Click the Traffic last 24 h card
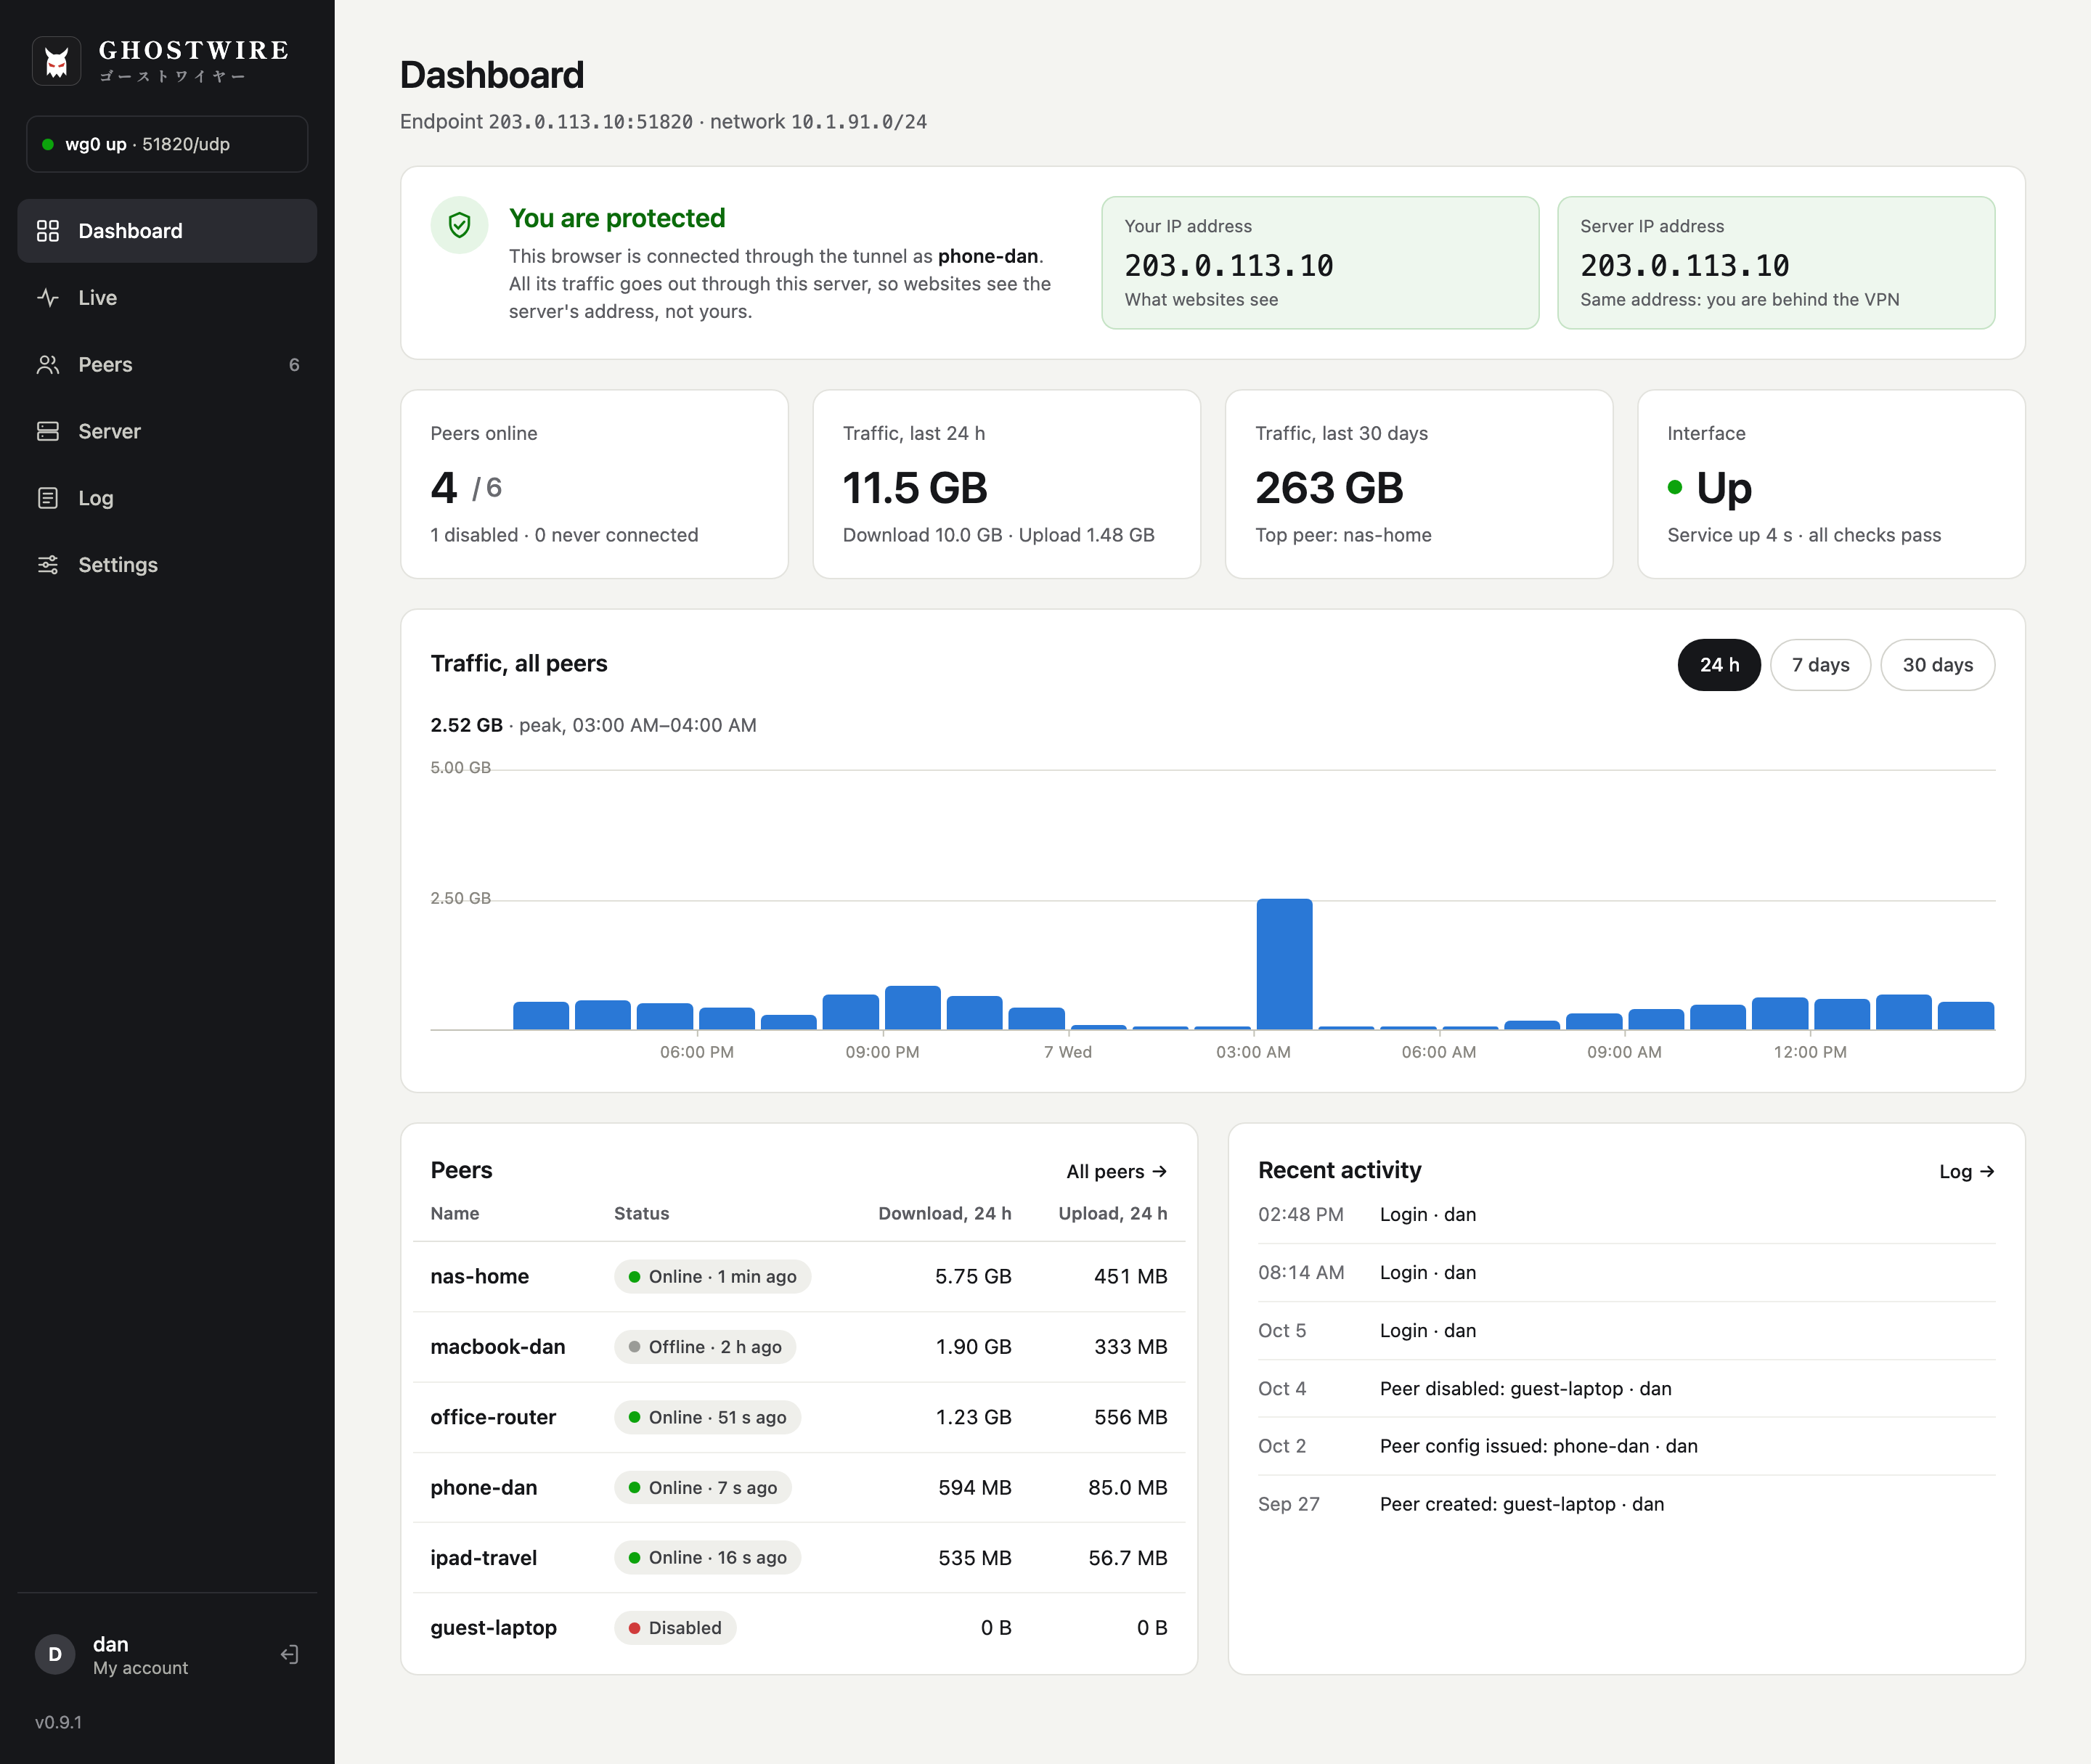 point(1006,484)
